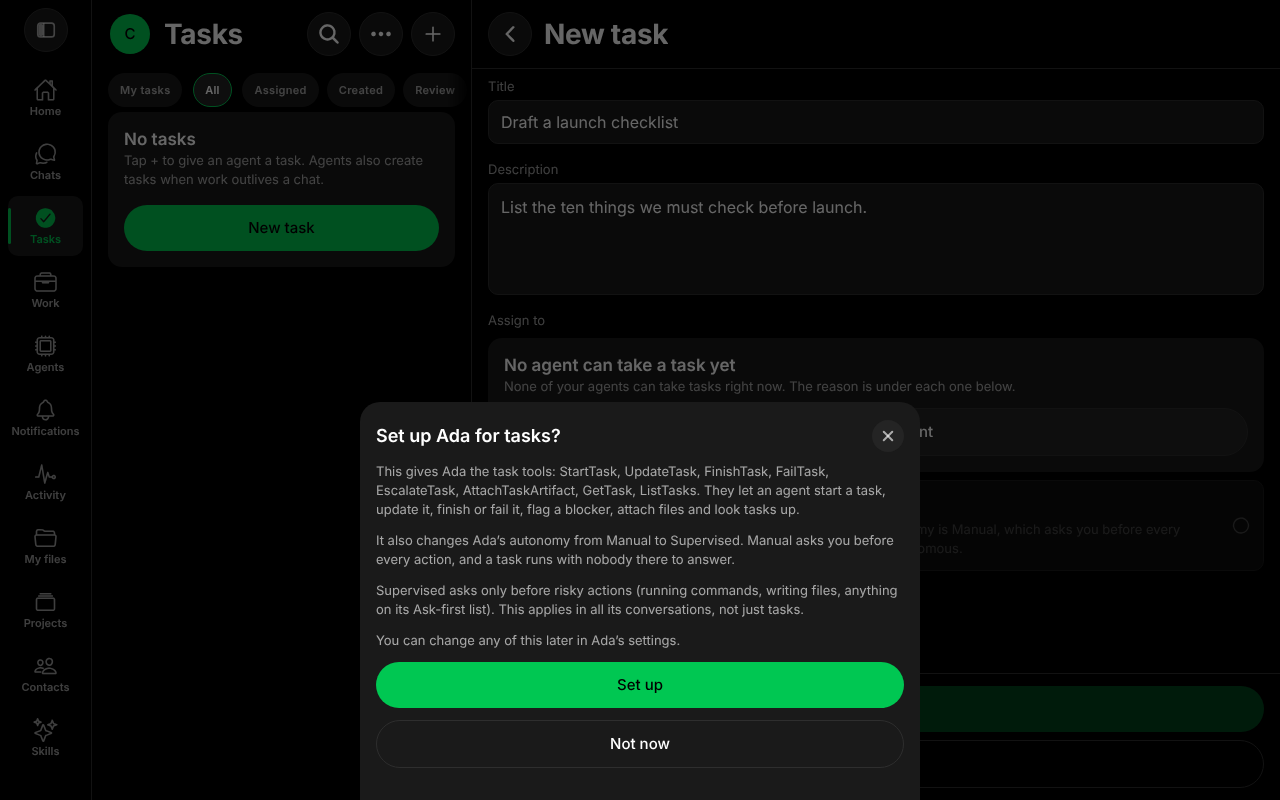1280x800 pixels.
Task: Select the Tasks sidebar icon
Action: [x=45, y=226]
